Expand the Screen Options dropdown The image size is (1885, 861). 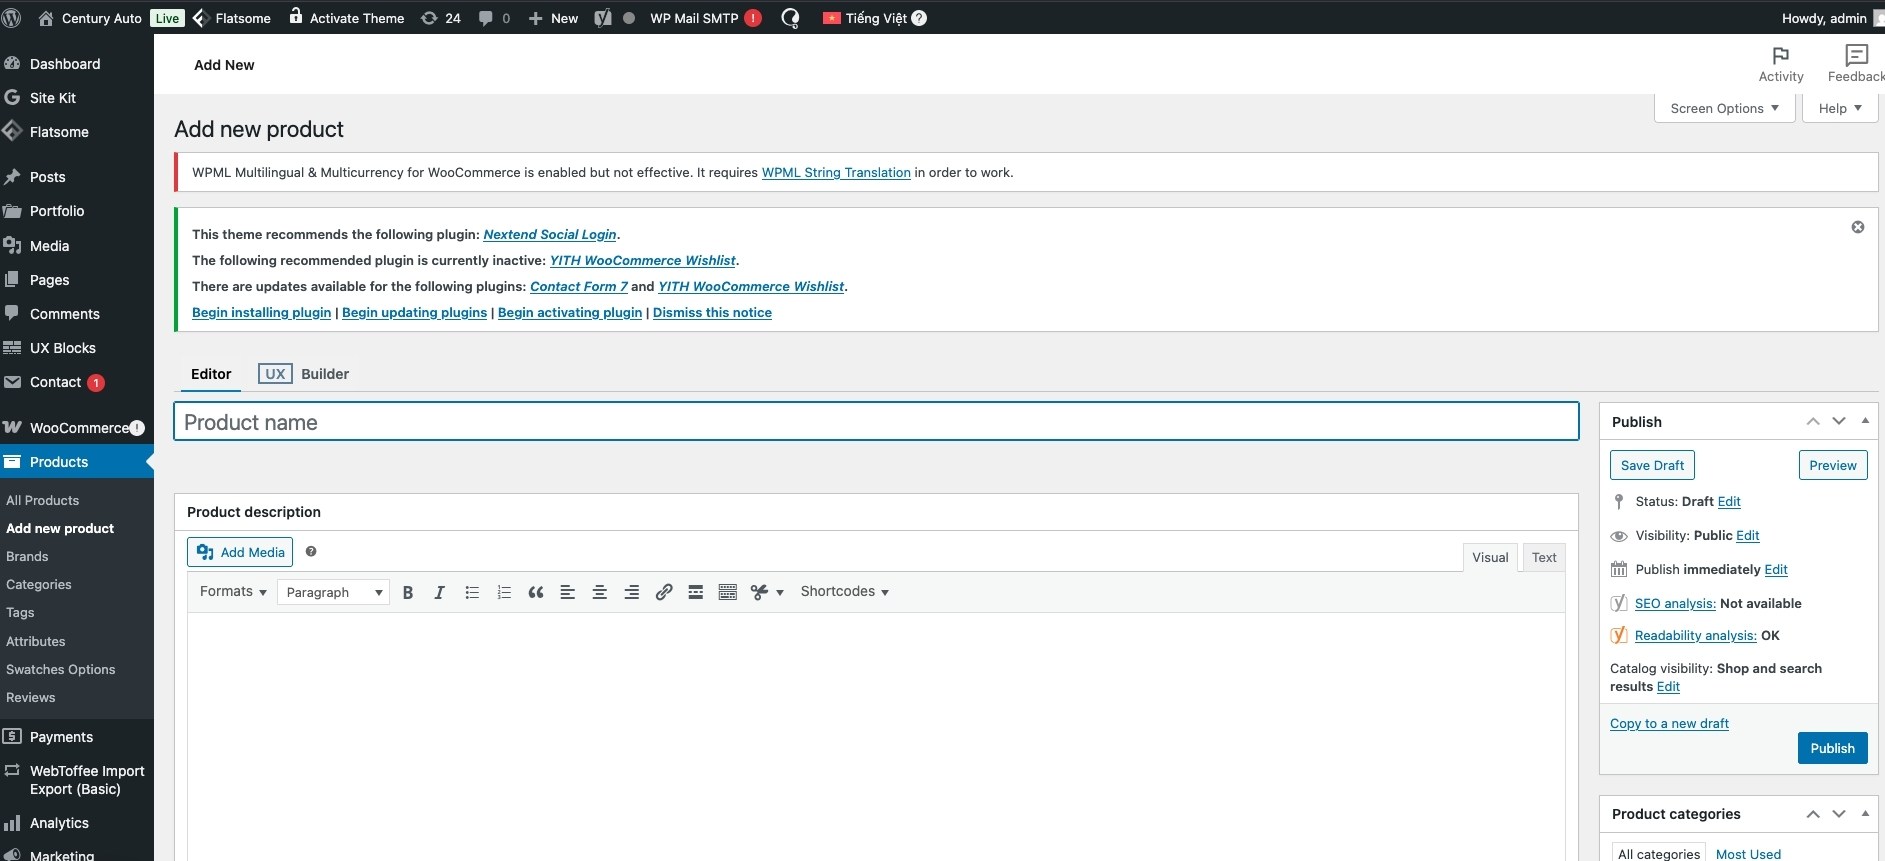[1724, 108]
